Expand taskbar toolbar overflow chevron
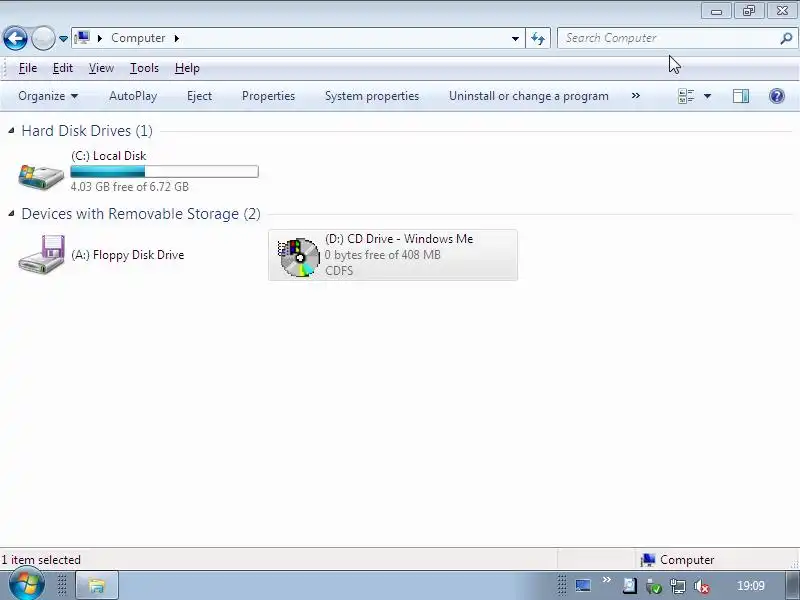Screen dimensions: 800x600 pyautogui.click(x=607, y=580)
